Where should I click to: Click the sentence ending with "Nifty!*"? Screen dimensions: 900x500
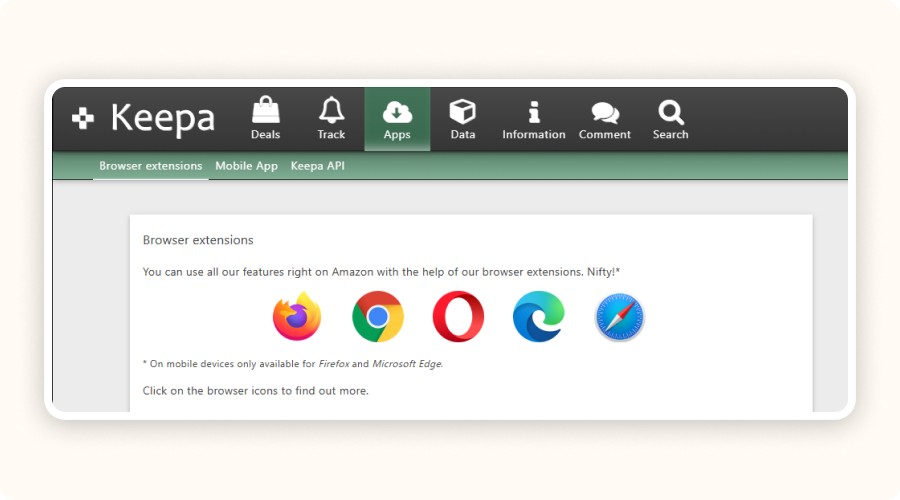point(381,272)
